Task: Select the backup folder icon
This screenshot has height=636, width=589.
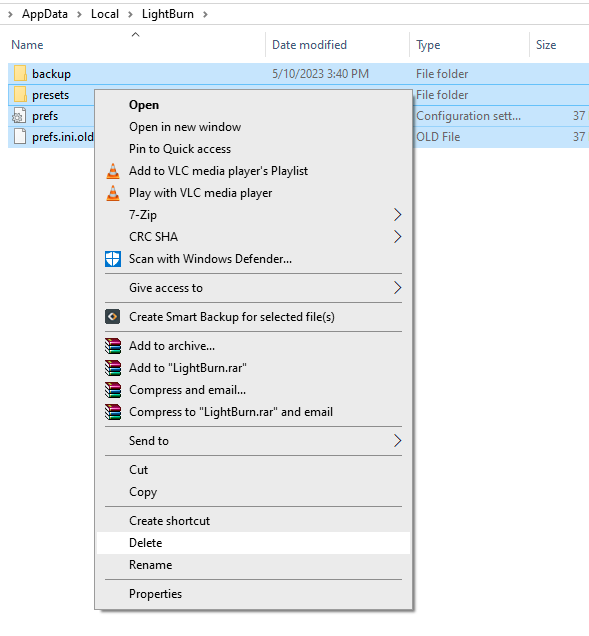Action: coord(20,74)
